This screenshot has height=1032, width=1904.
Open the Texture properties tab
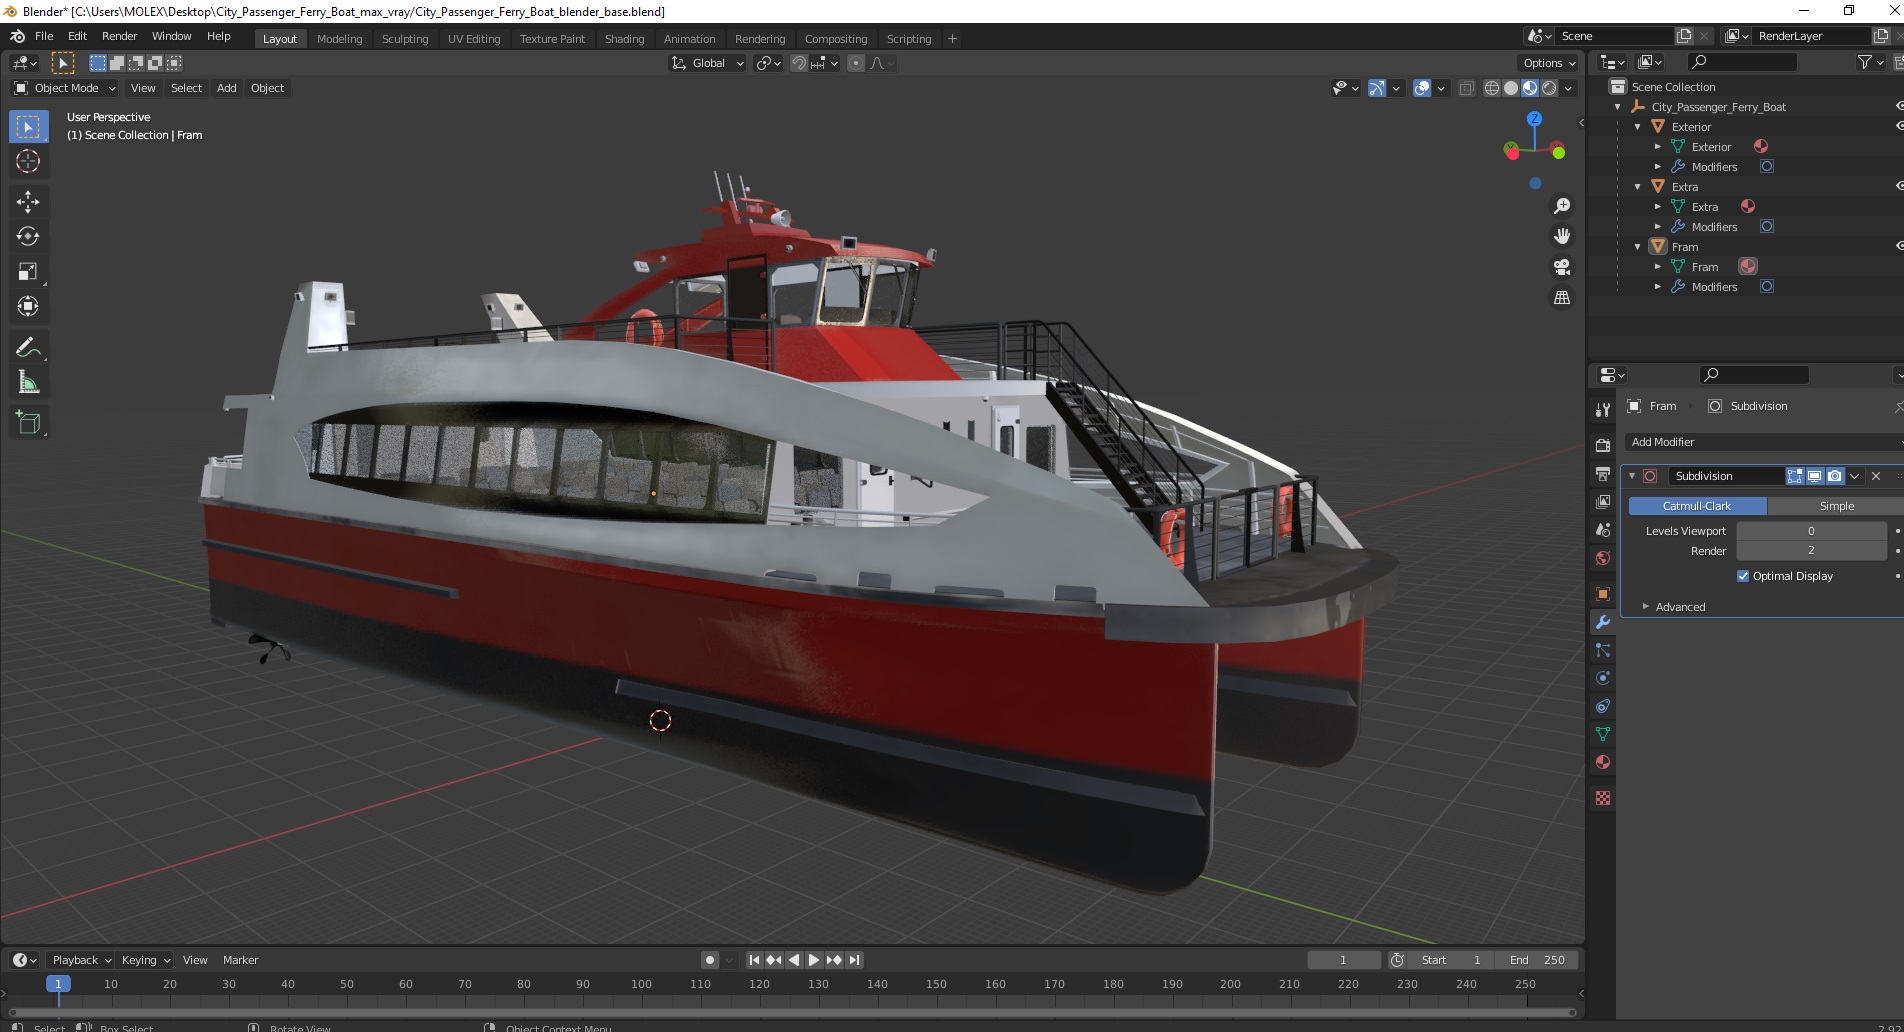pos(1603,798)
